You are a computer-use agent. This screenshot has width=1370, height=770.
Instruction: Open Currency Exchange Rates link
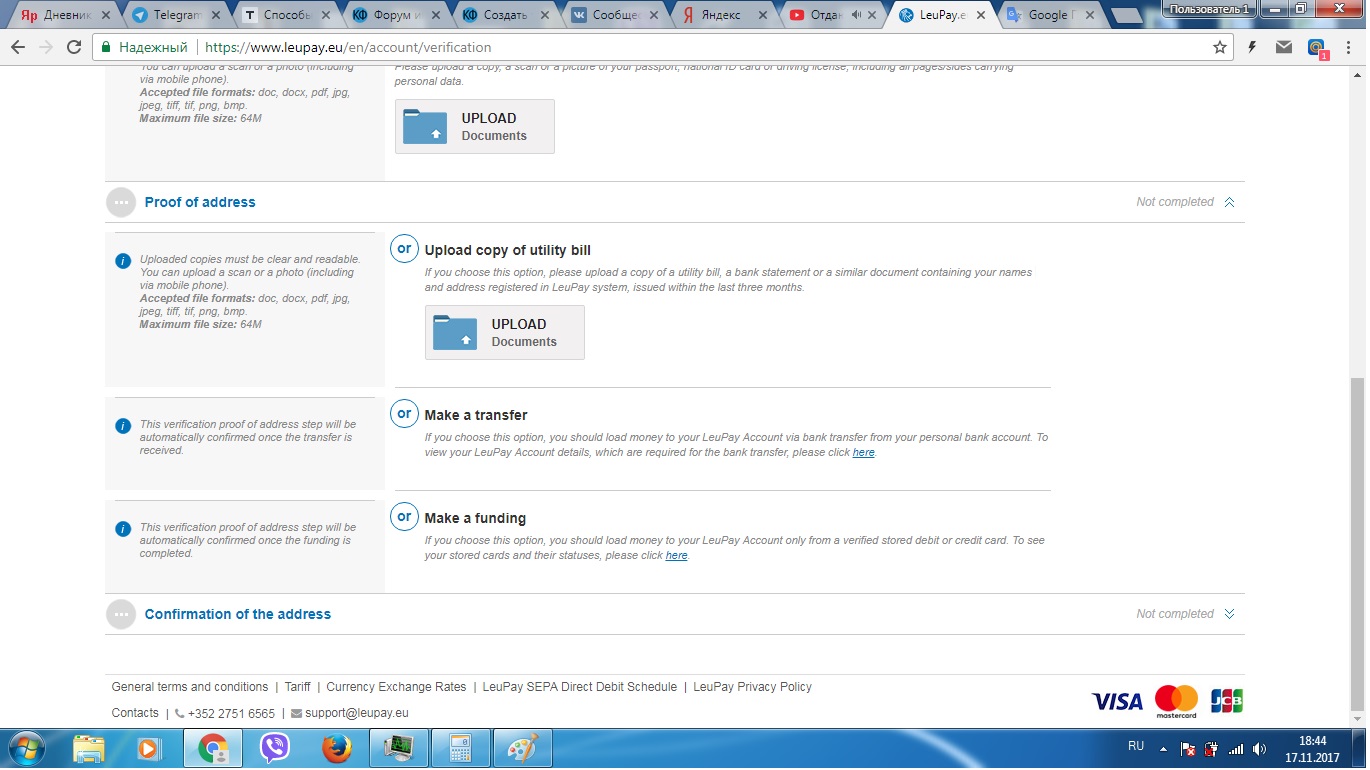click(x=396, y=687)
